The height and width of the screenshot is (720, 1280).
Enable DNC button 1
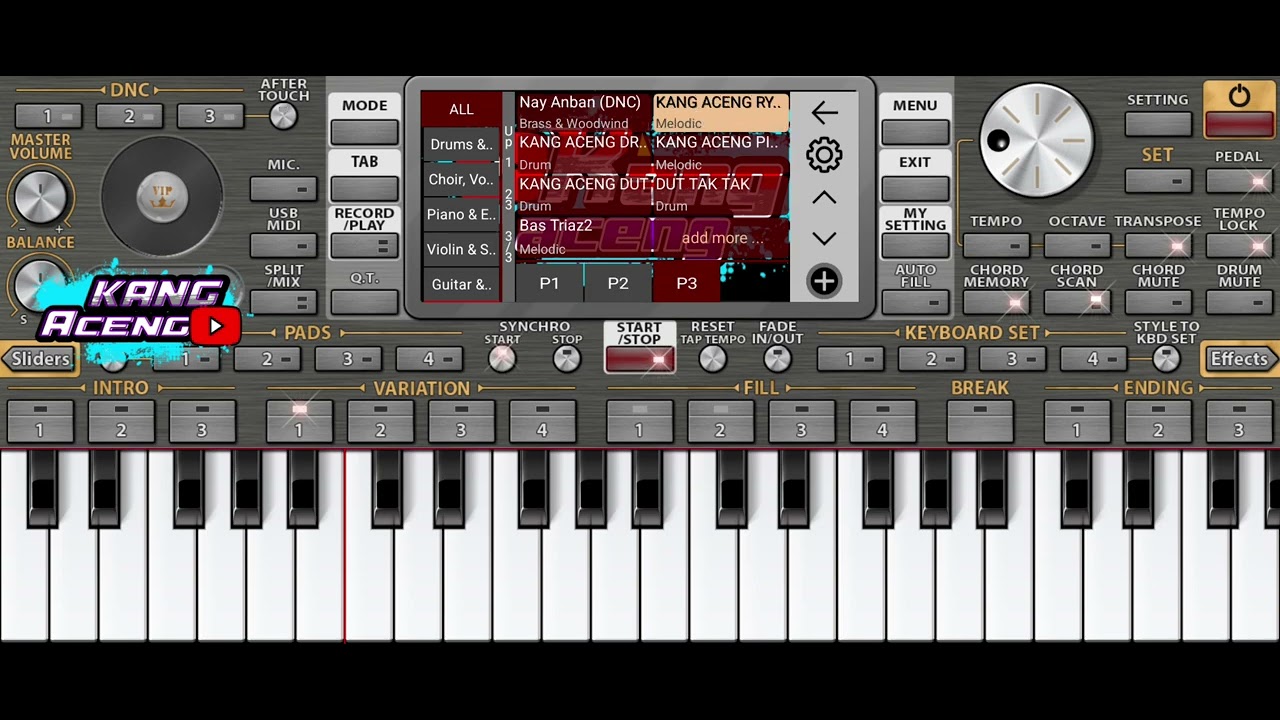[x=48, y=116]
